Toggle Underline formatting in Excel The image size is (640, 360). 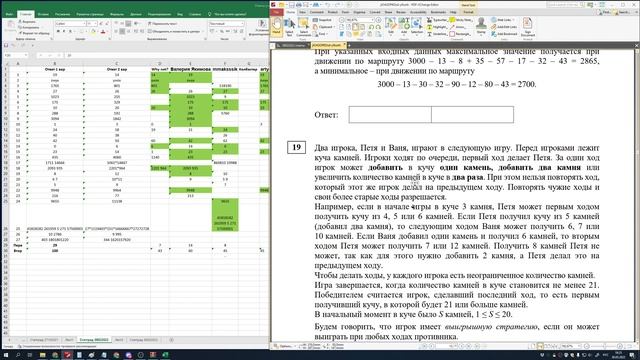pyautogui.click(x=70, y=31)
